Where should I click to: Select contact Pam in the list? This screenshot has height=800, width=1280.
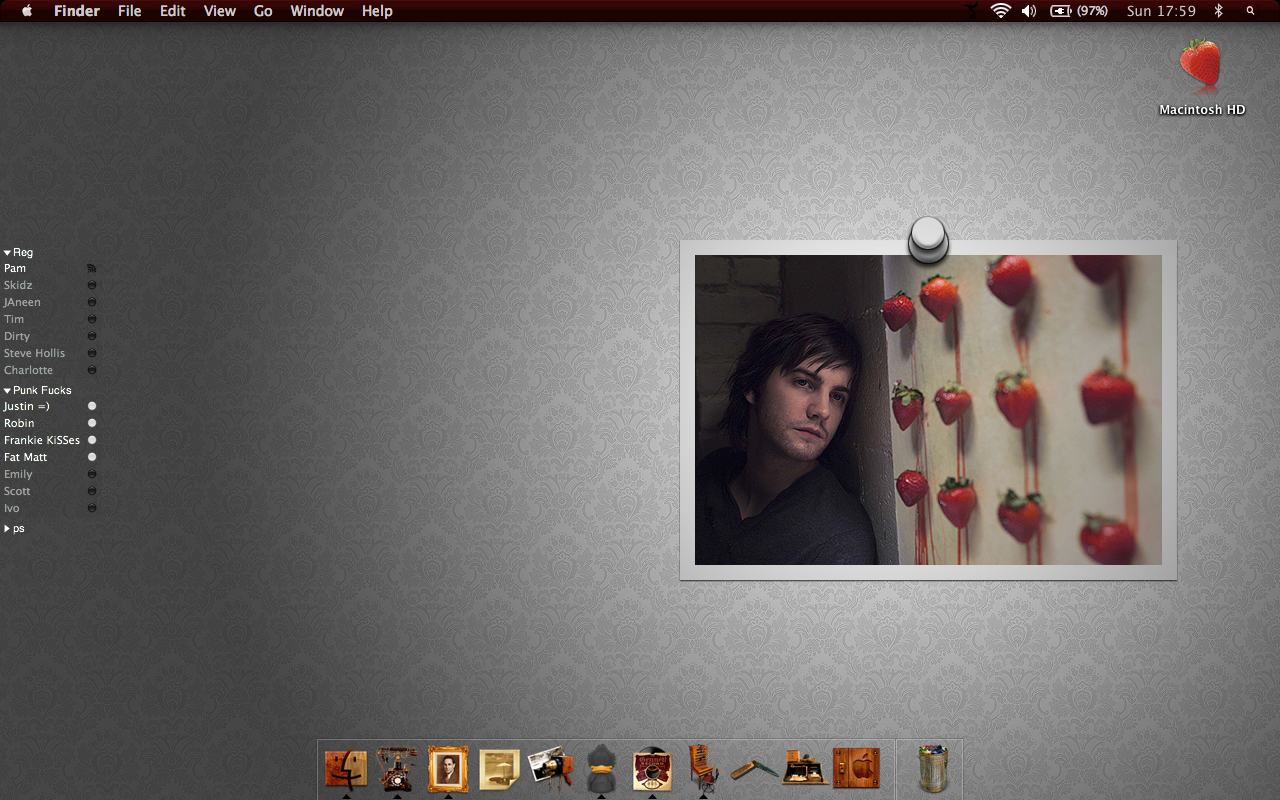pos(15,268)
